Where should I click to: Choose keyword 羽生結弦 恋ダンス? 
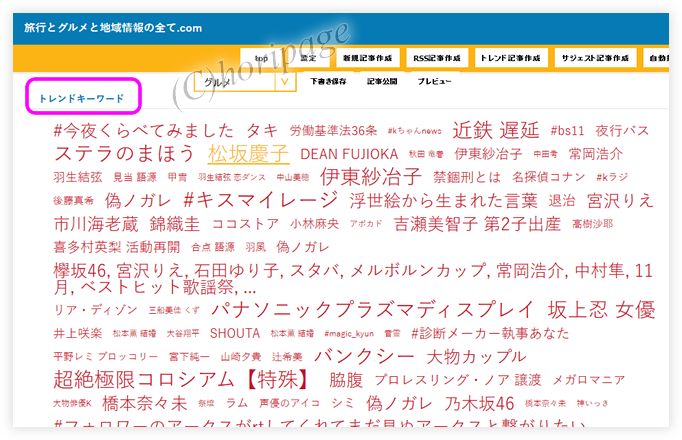[231, 177]
